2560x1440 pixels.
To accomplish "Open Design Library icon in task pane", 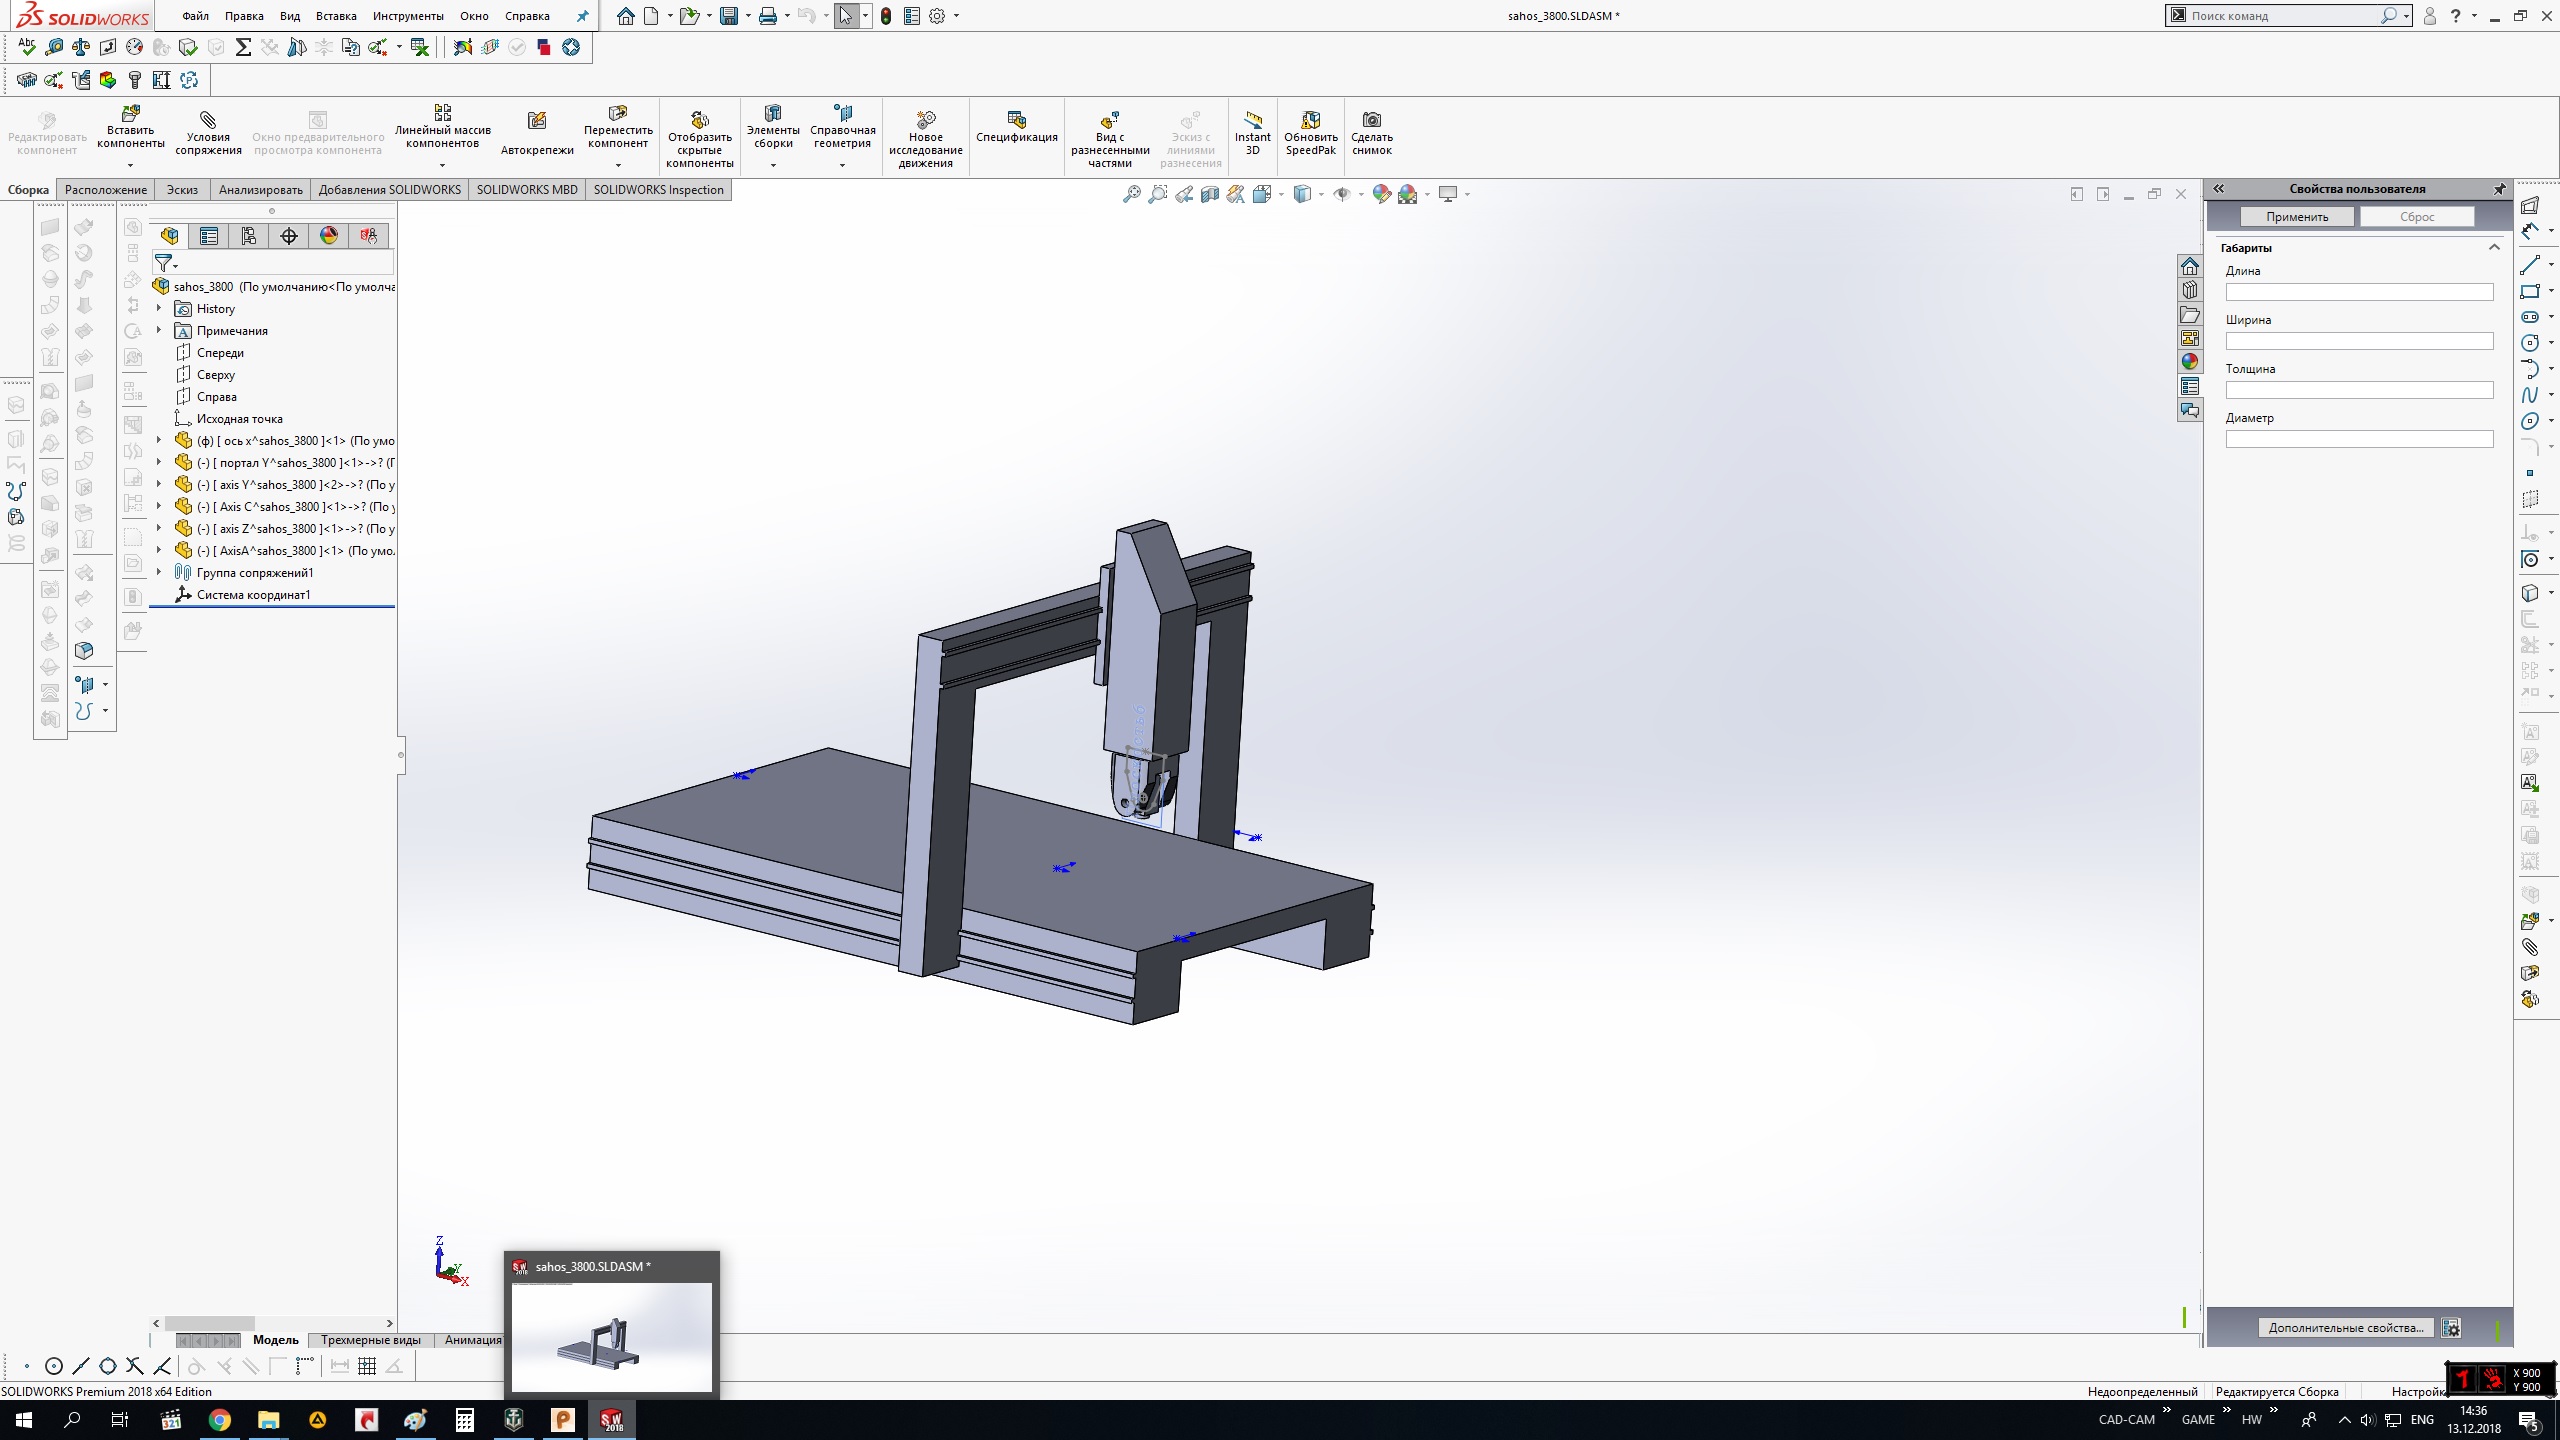I will tap(2190, 290).
